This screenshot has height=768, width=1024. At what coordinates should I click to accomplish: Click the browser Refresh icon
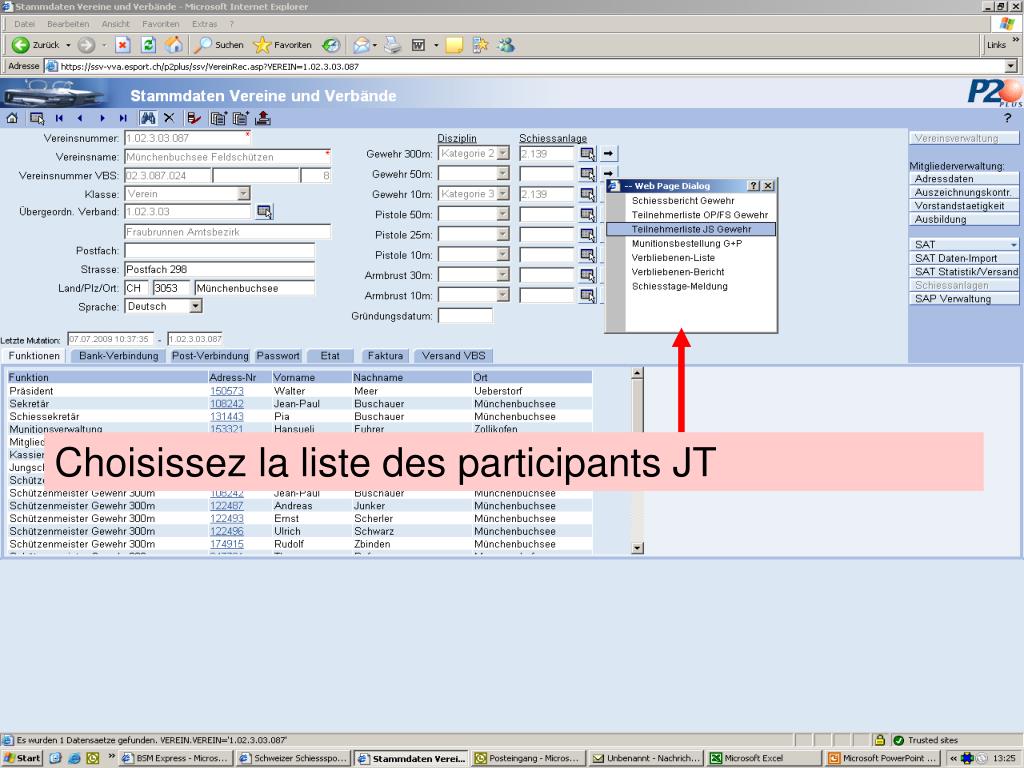[148, 45]
